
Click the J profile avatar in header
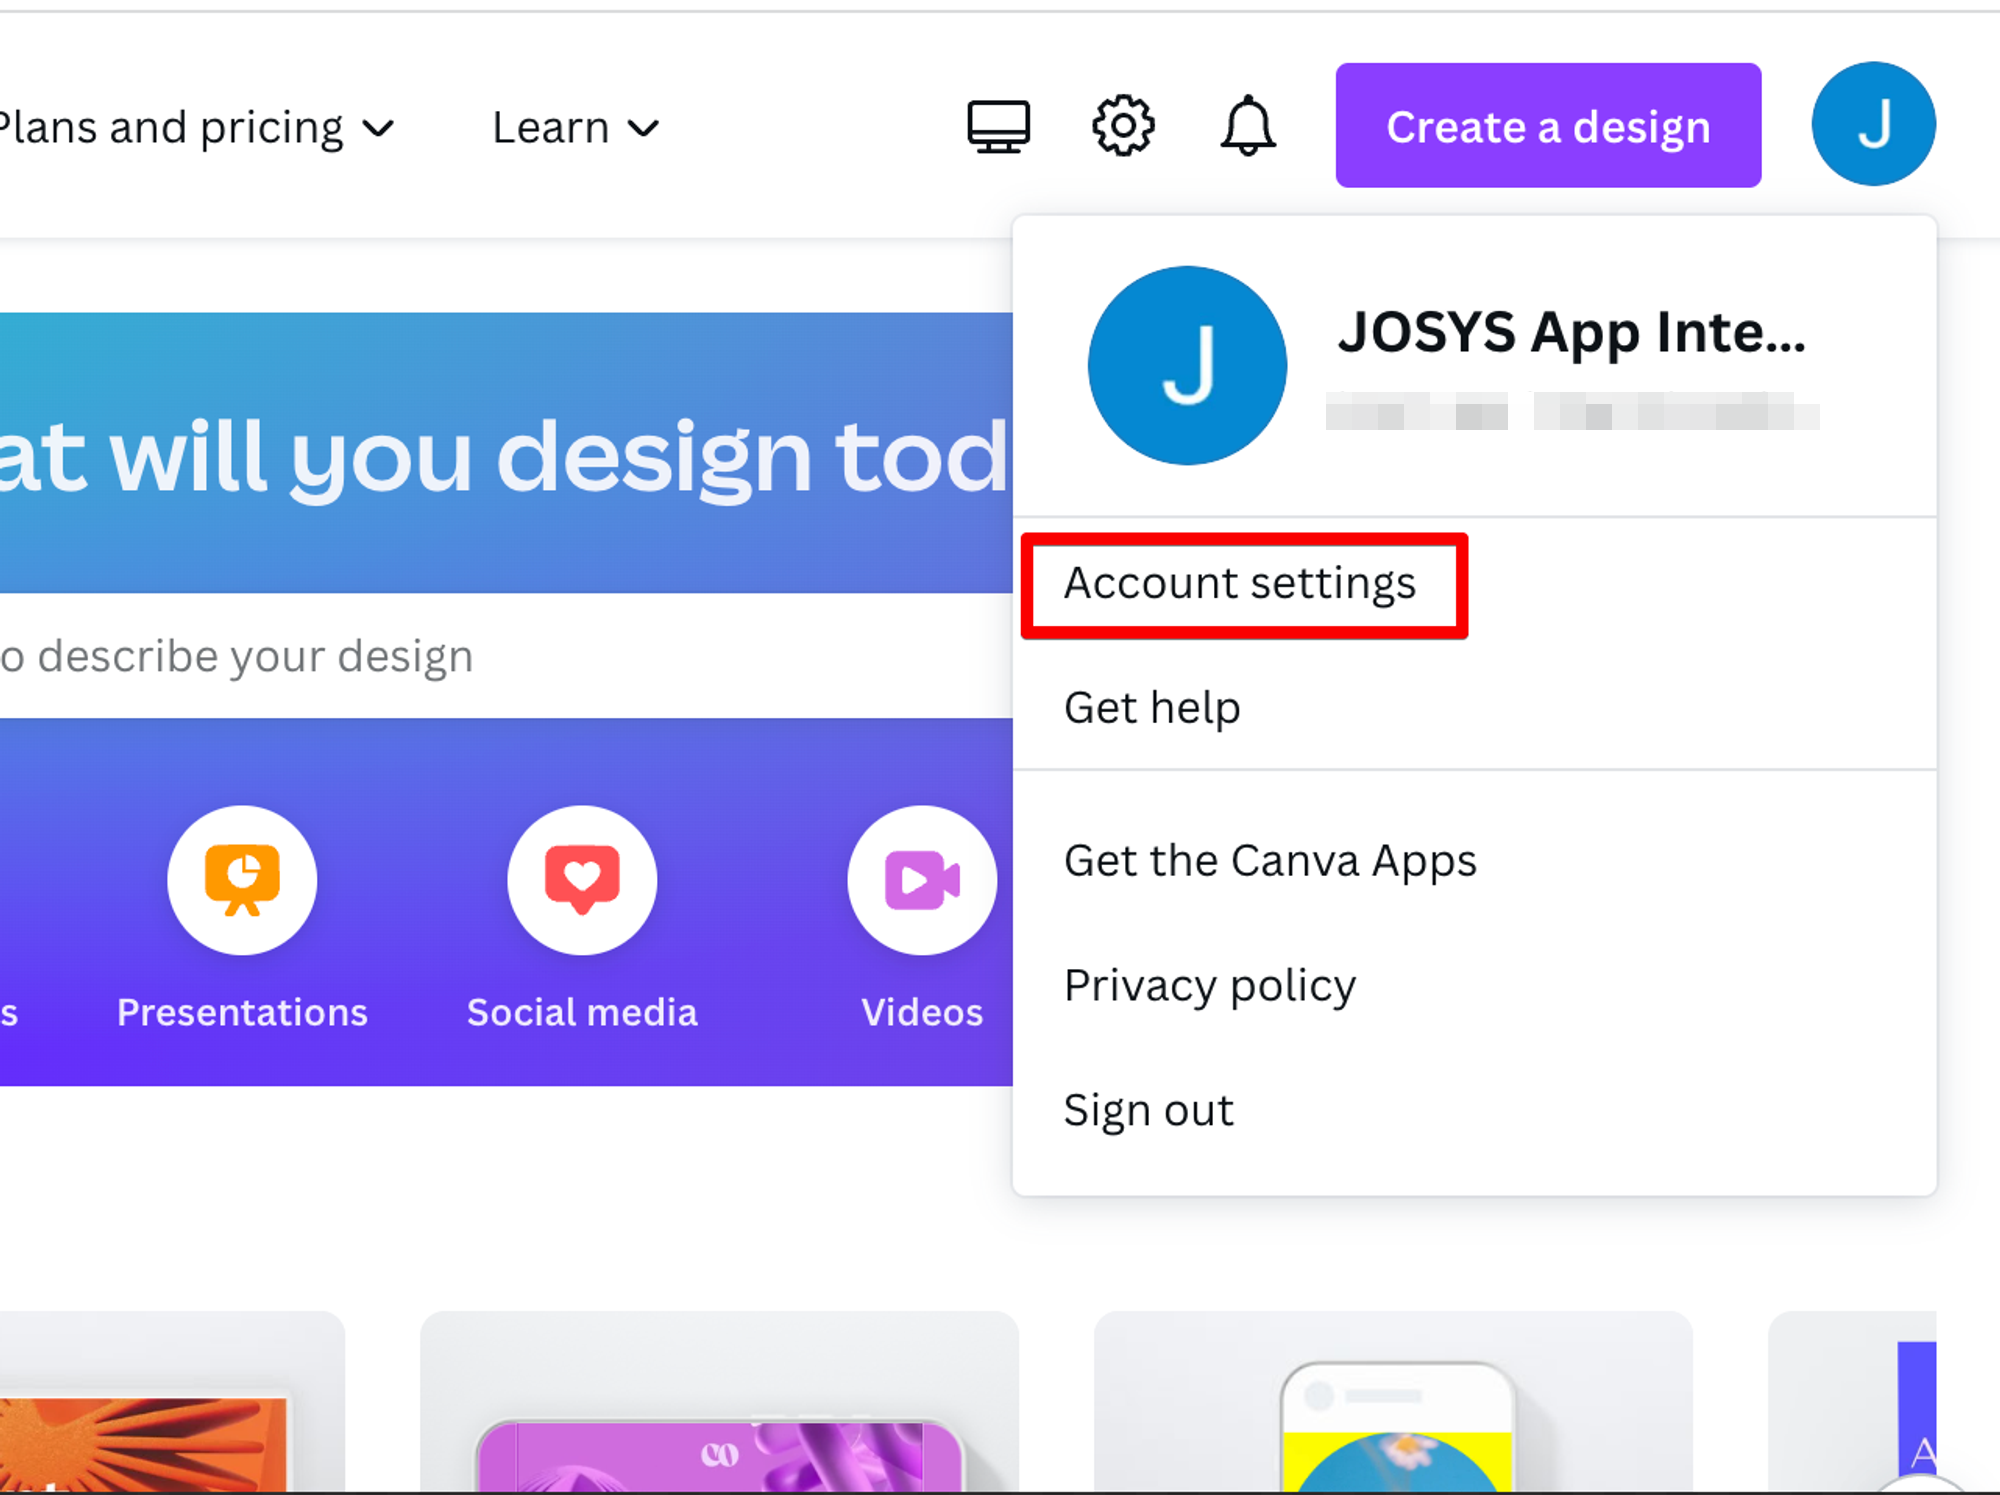[1872, 124]
